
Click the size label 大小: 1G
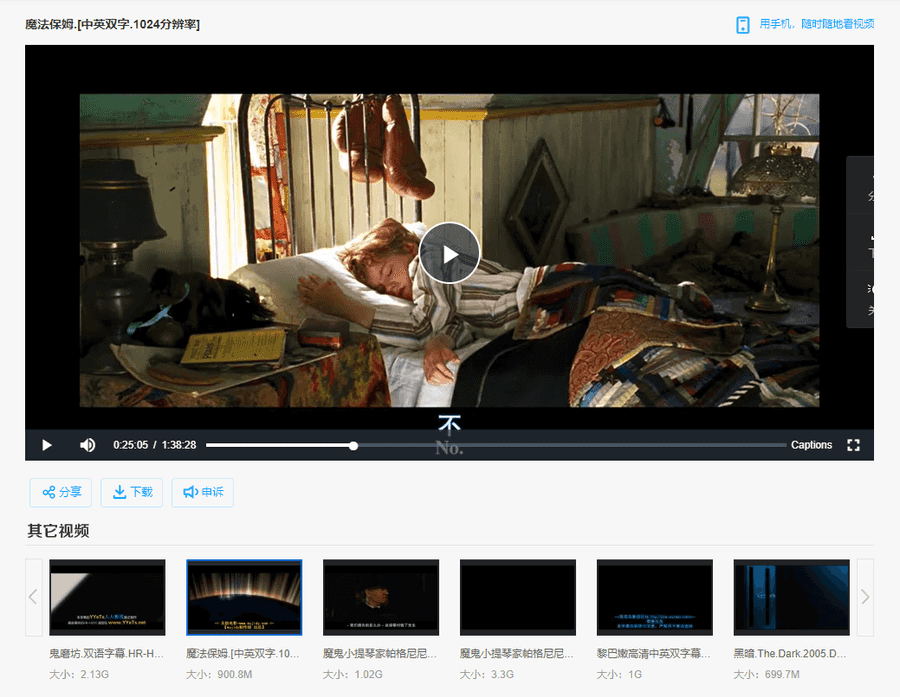[619, 674]
